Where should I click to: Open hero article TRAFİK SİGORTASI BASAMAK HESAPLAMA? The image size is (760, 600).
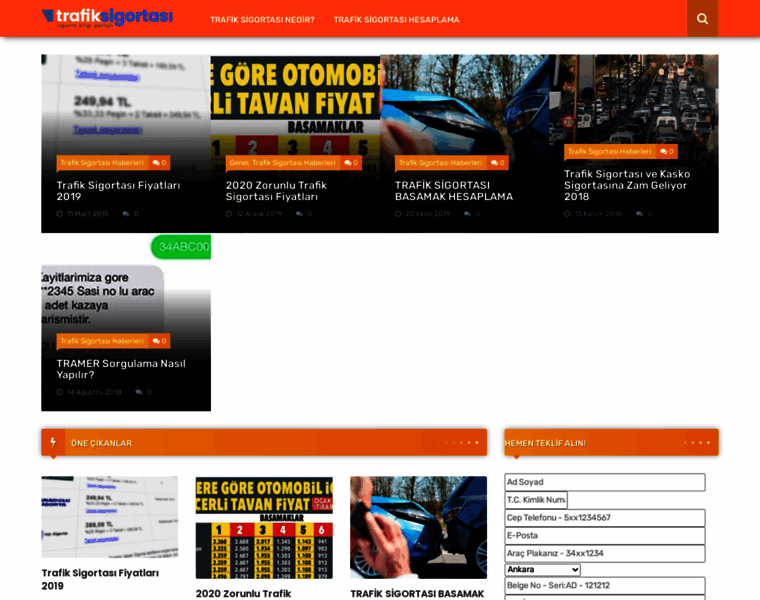point(454,191)
